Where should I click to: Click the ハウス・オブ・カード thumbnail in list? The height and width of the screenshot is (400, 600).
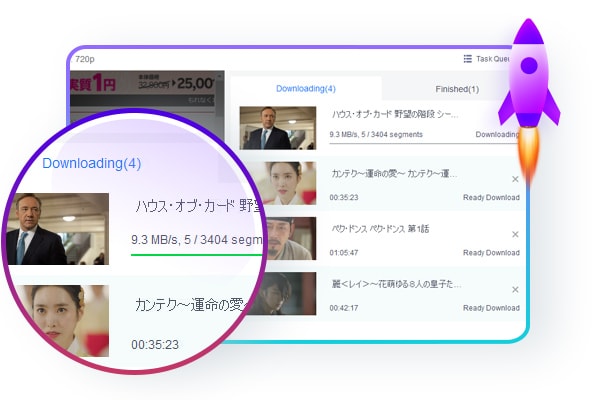pyautogui.click(x=278, y=128)
